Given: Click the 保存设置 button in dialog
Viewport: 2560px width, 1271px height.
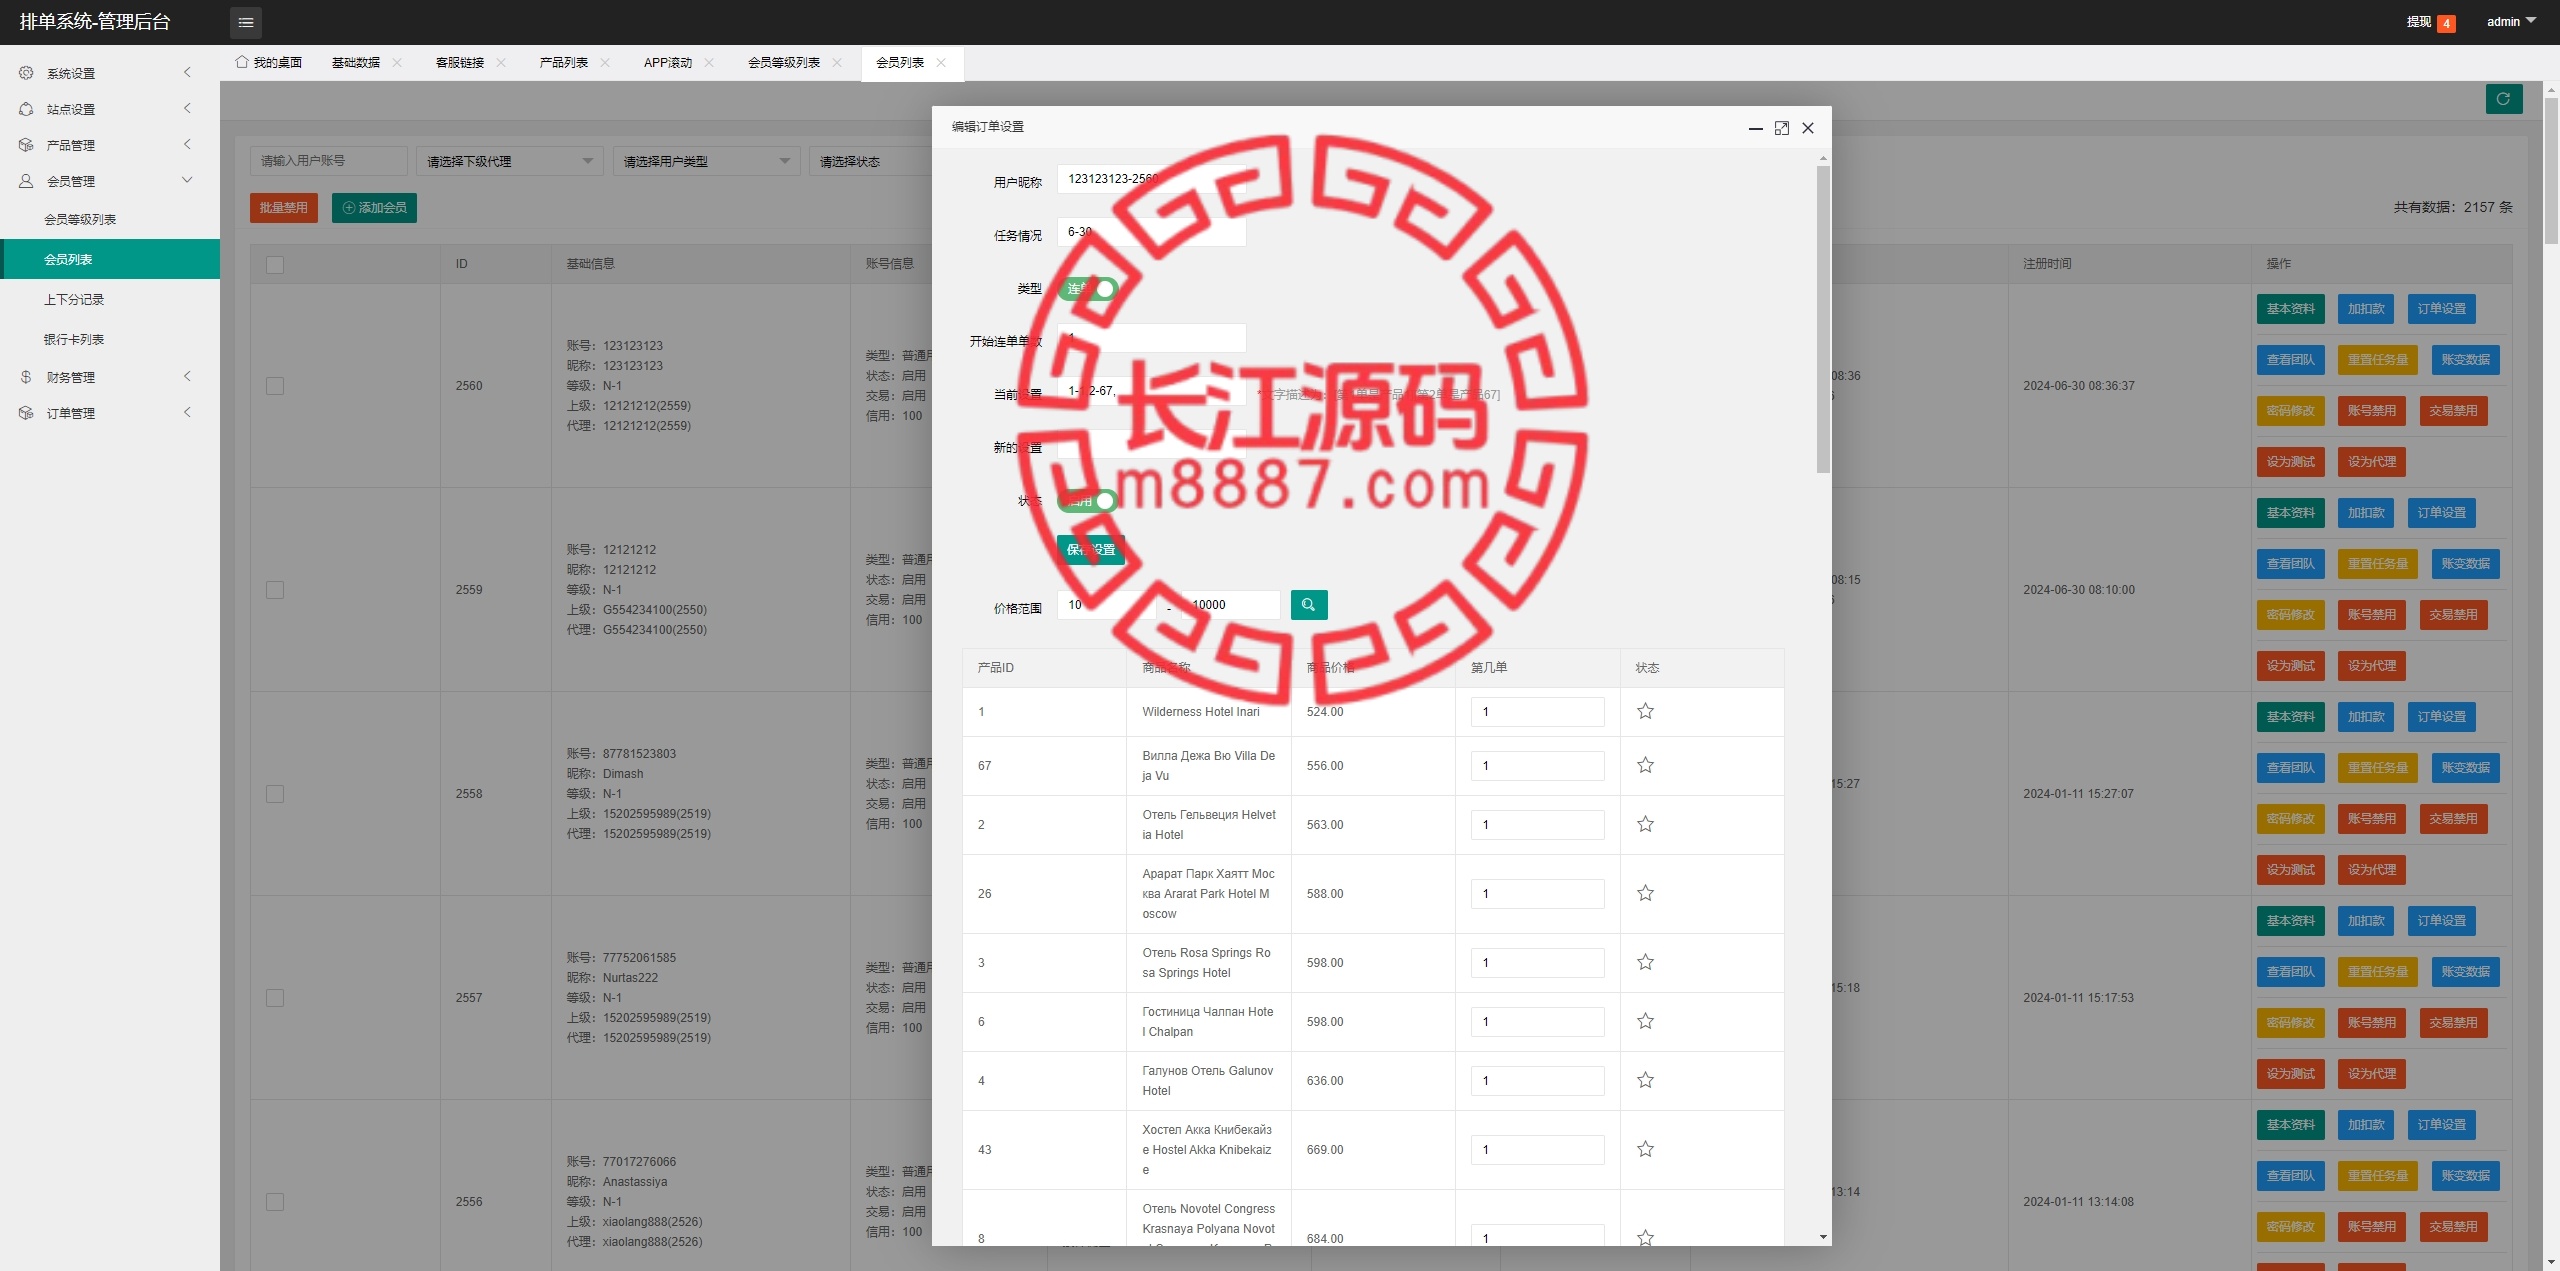Looking at the screenshot, I should [1091, 550].
